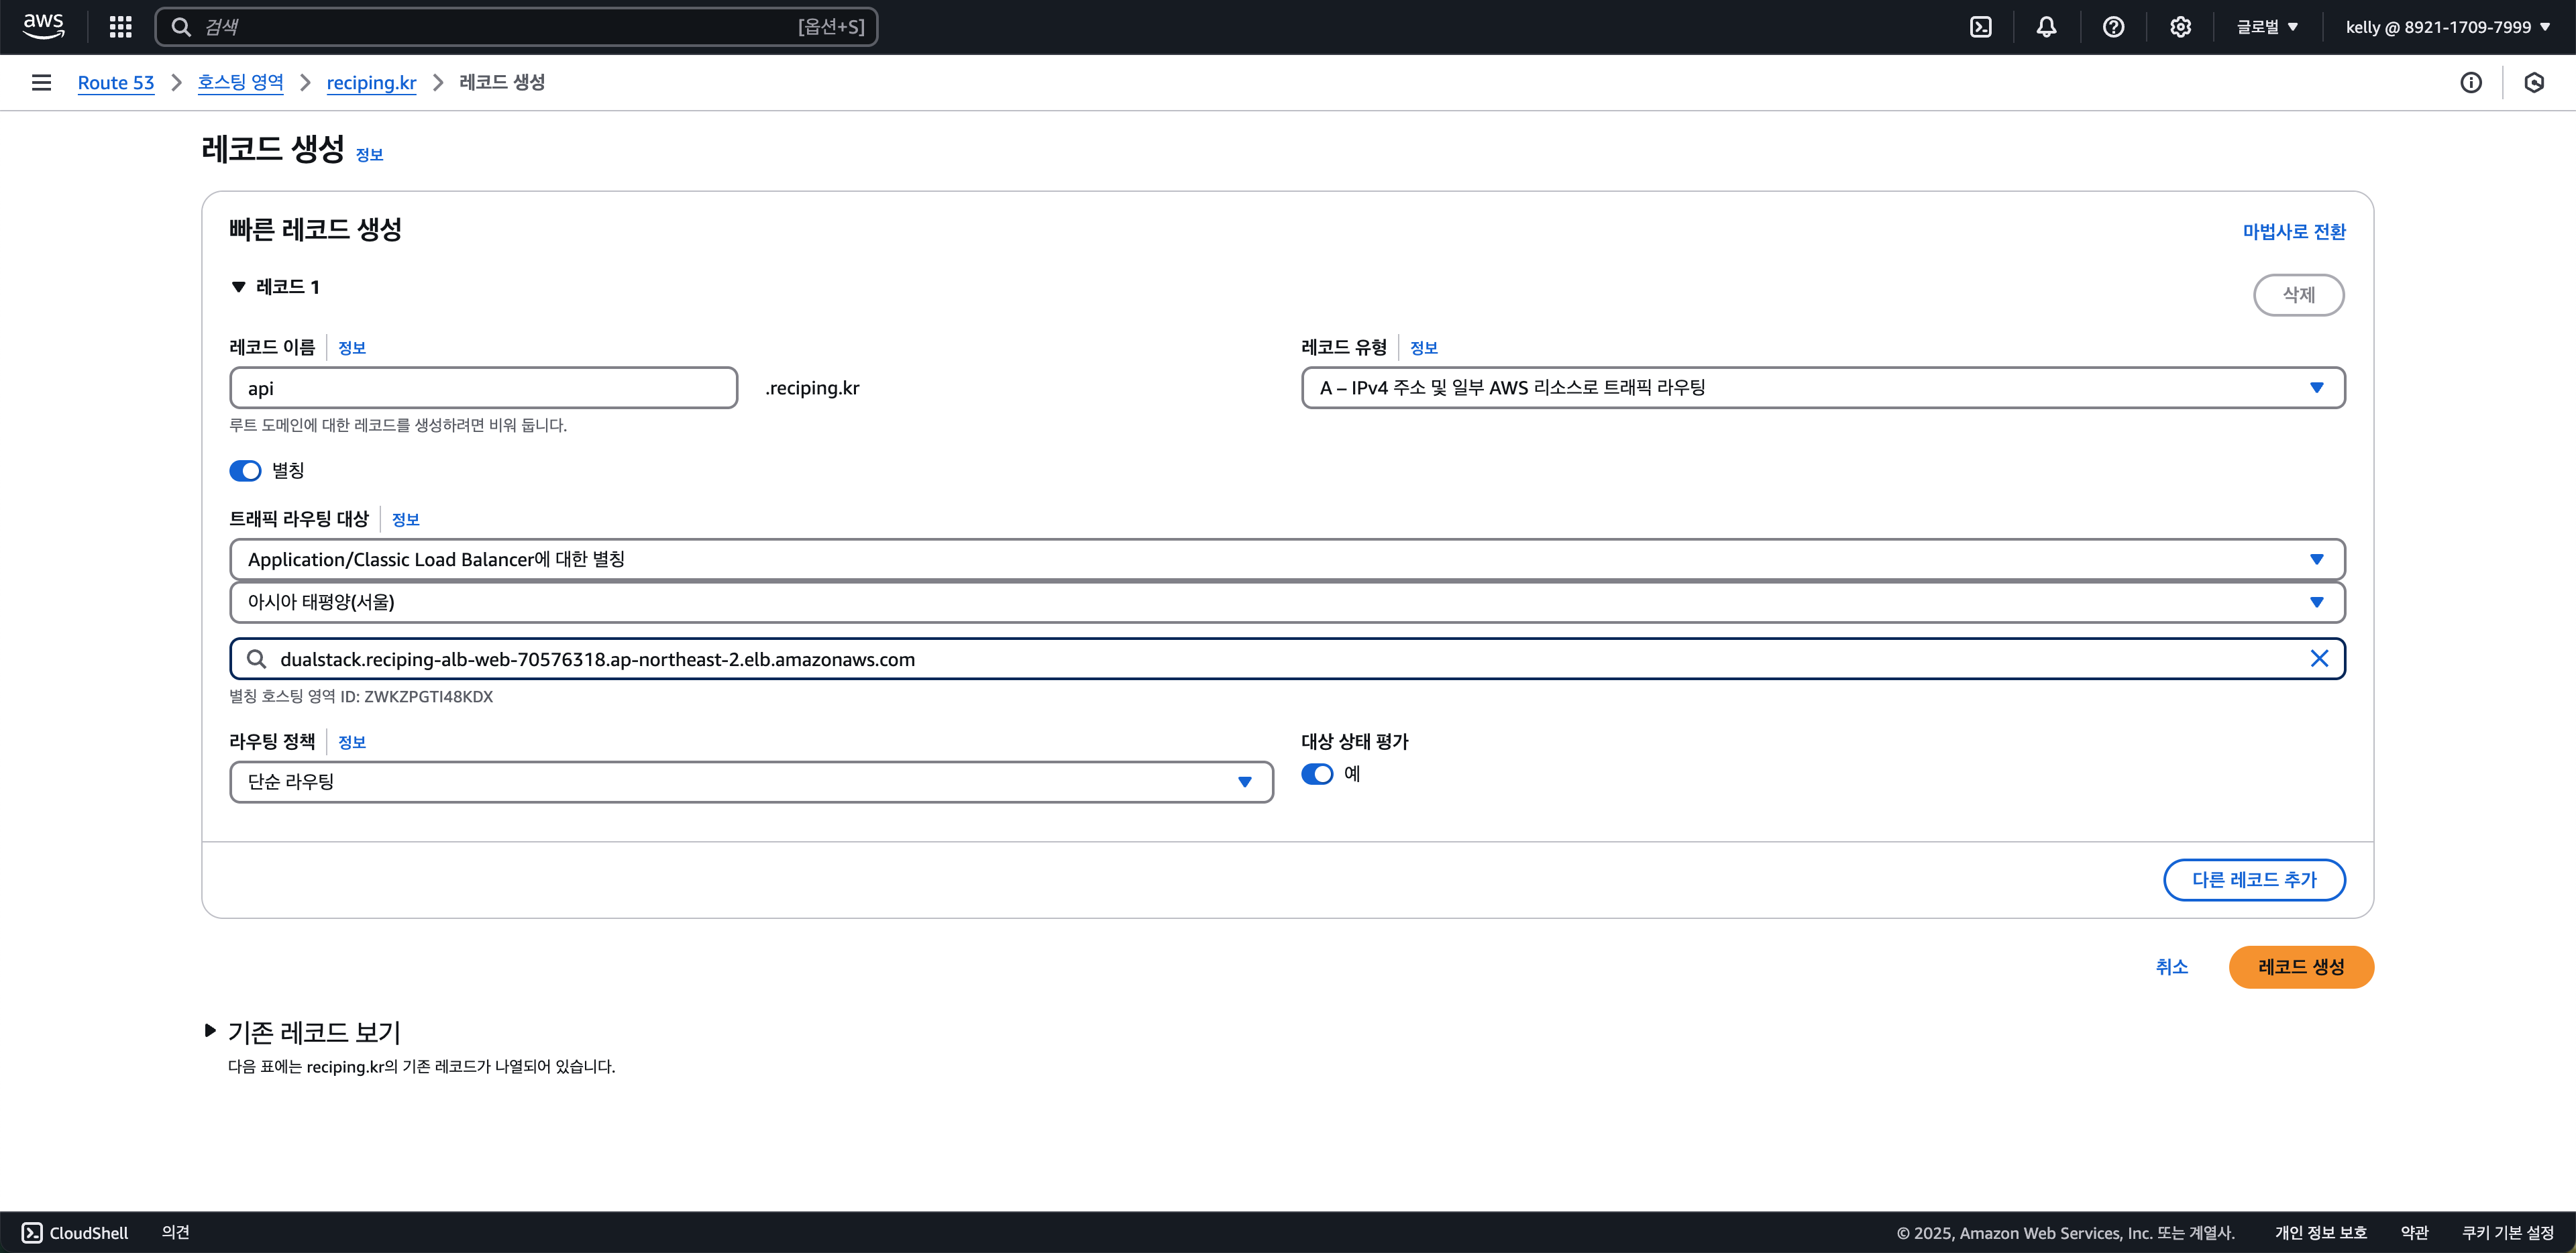Open the settings gear icon
The height and width of the screenshot is (1253, 2576).
coord(2180,27)
